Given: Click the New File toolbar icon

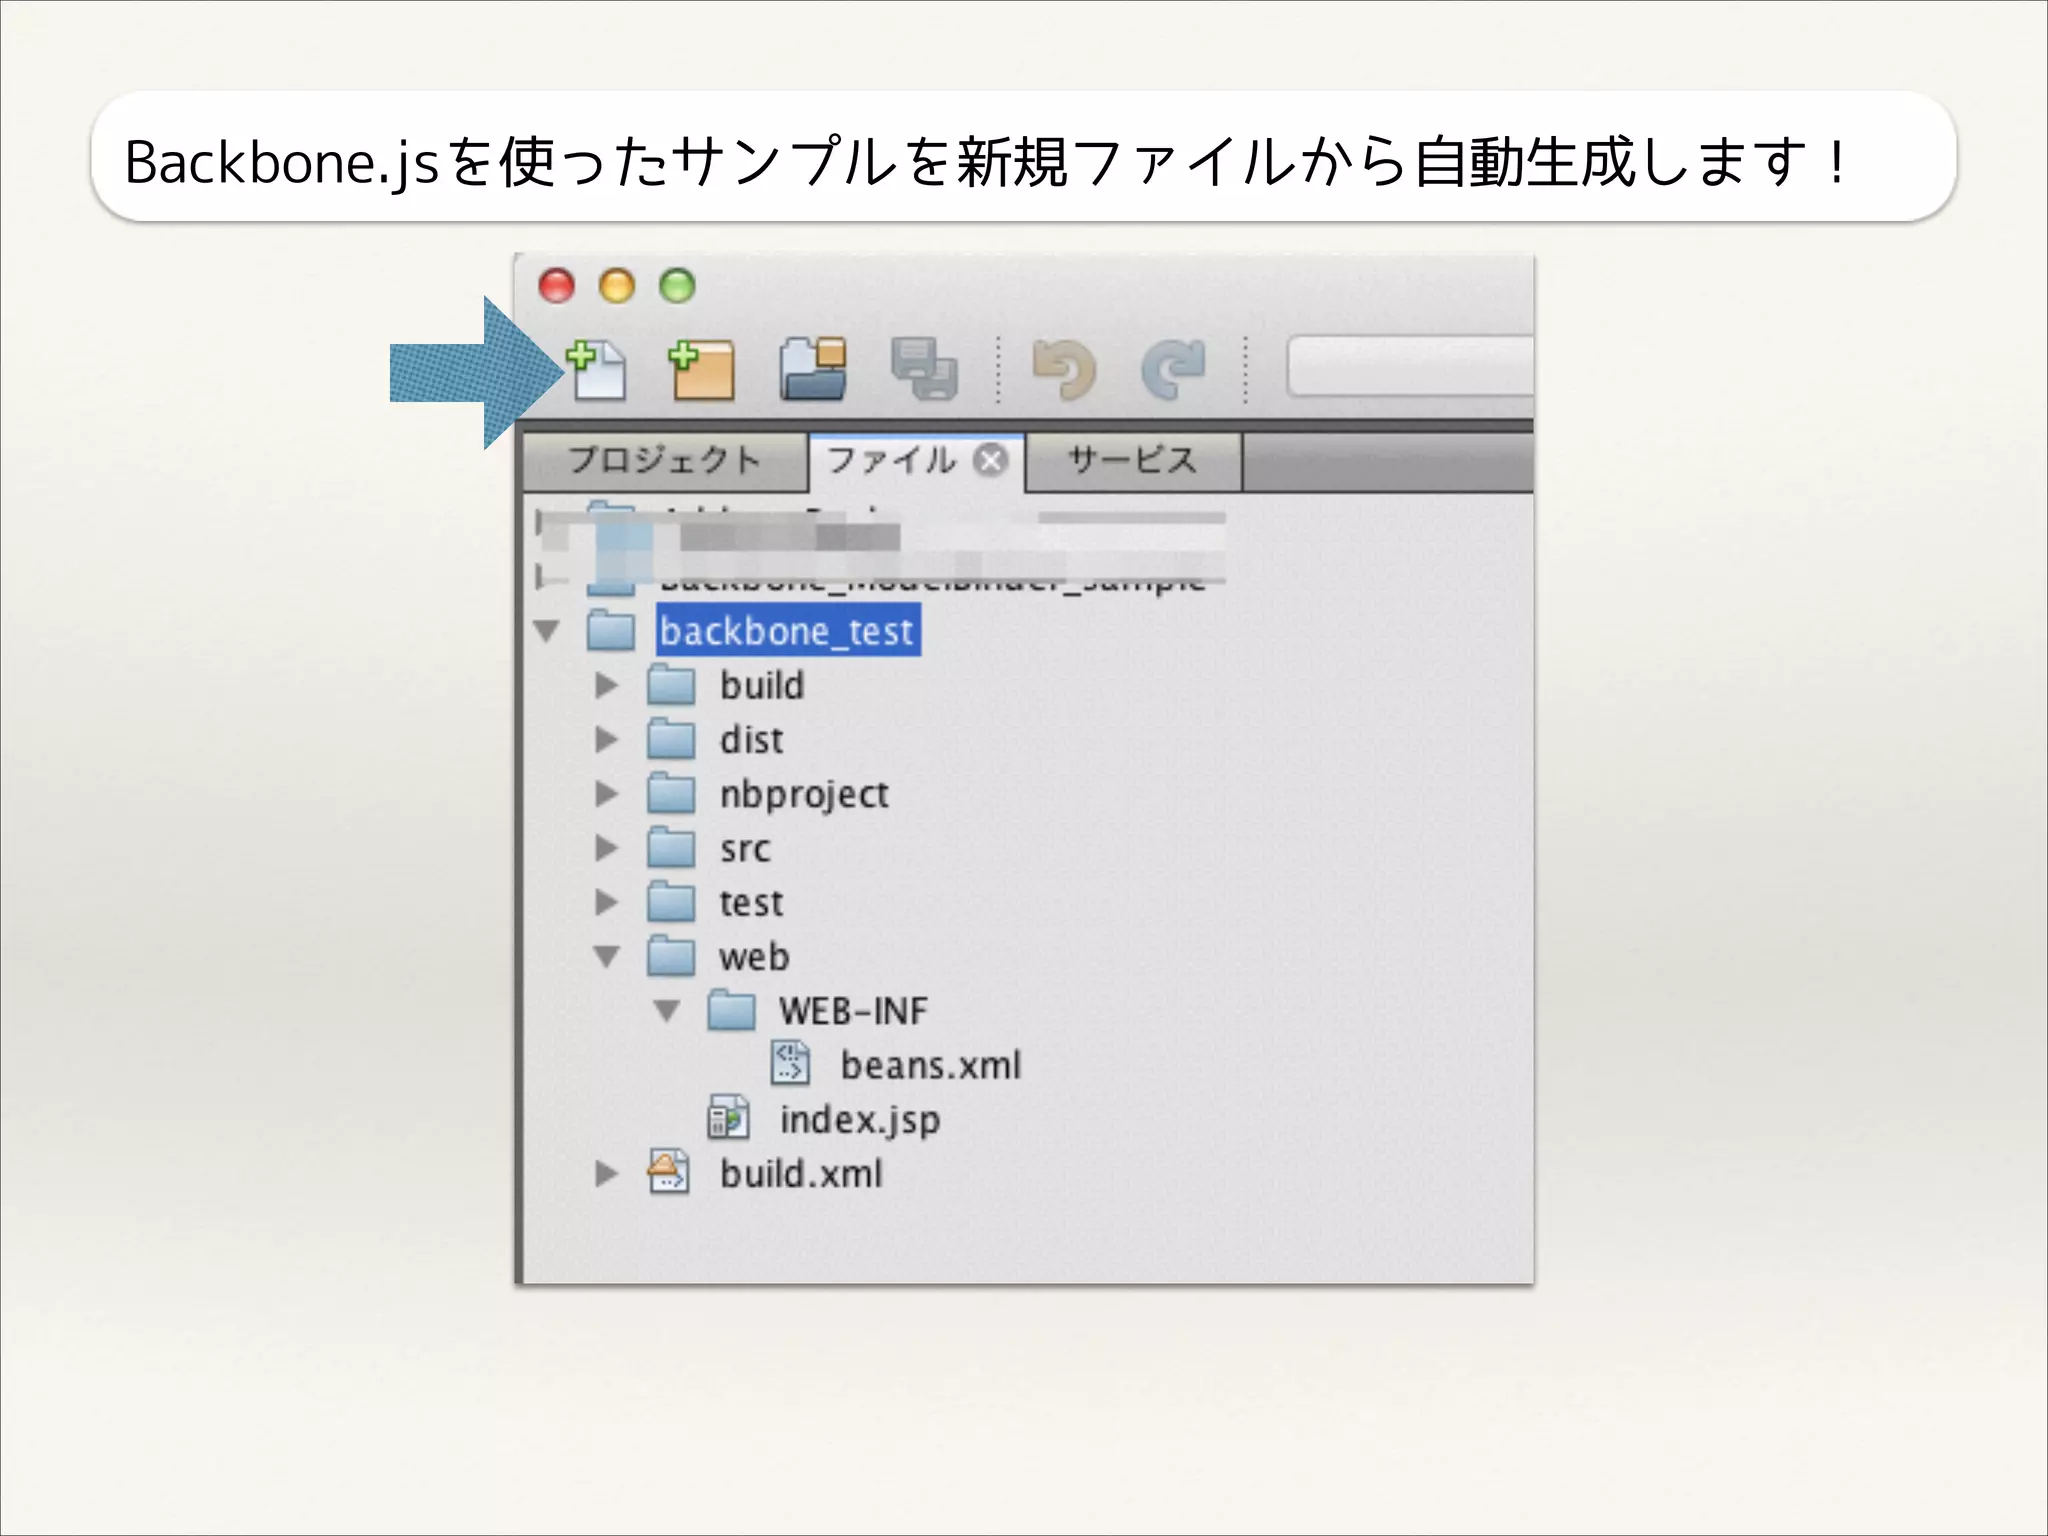Looking at the screenshot, I should pyautogui.click(x=597, y=370).
